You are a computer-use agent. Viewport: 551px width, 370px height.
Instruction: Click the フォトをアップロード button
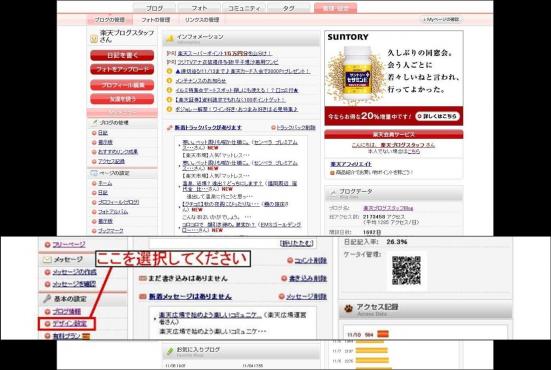pyautogui.click(x=122, y=70)
